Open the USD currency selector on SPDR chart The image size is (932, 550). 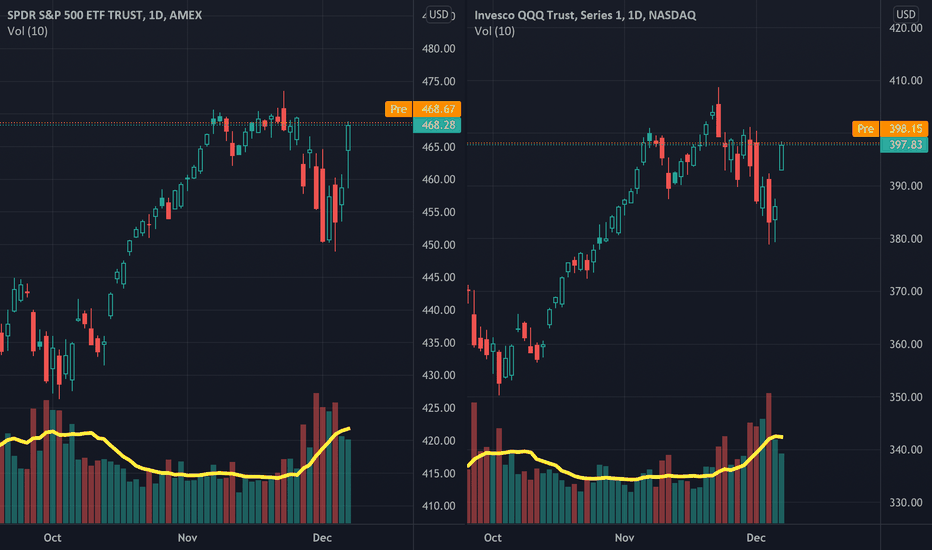coord(439,14)
